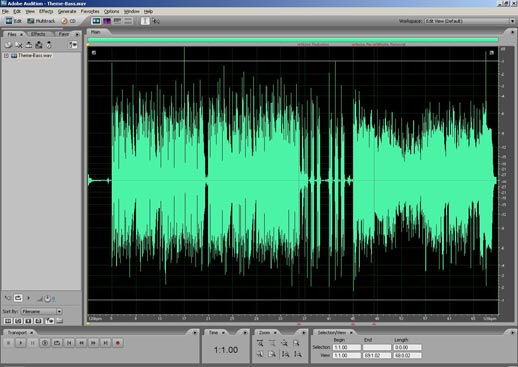Click the Files panel preview Play button
This screenshot has height=367, width=518.
tap(29, 298)
